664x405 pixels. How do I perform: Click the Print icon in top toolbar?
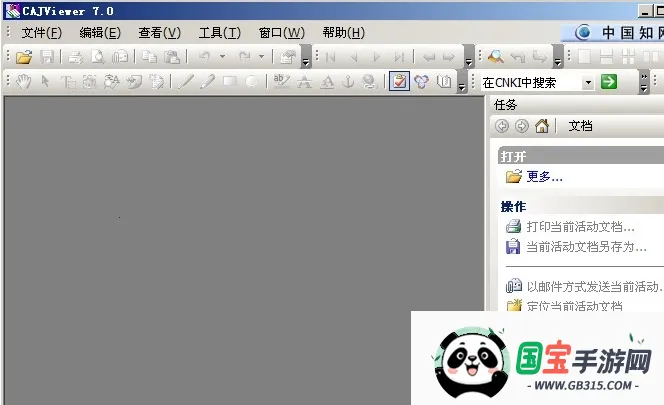(x=76, y=56)
